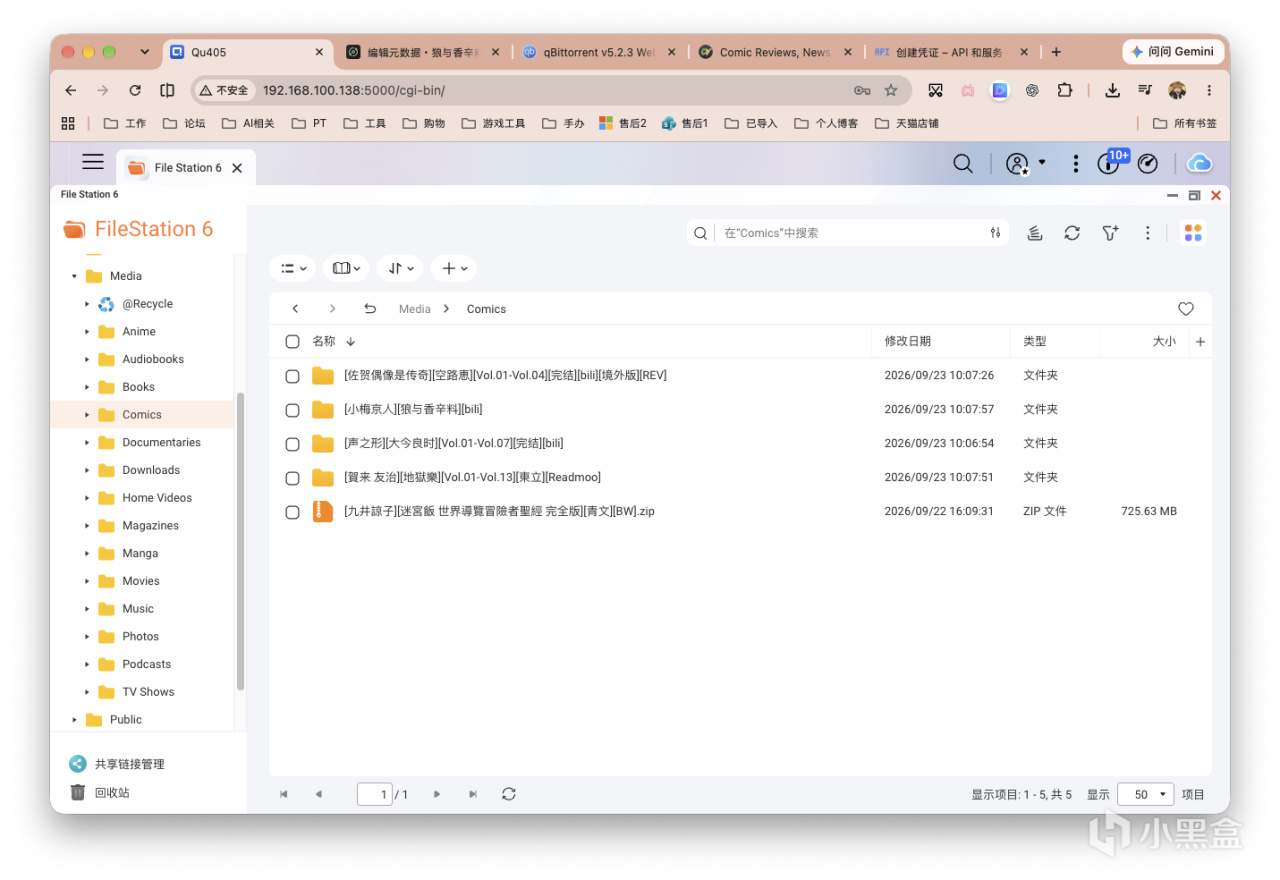This screenshot has height=880, width=1280.
Task: Tick checkbox for 迷宮飯 zip file
Action: [x=292, y=512]
